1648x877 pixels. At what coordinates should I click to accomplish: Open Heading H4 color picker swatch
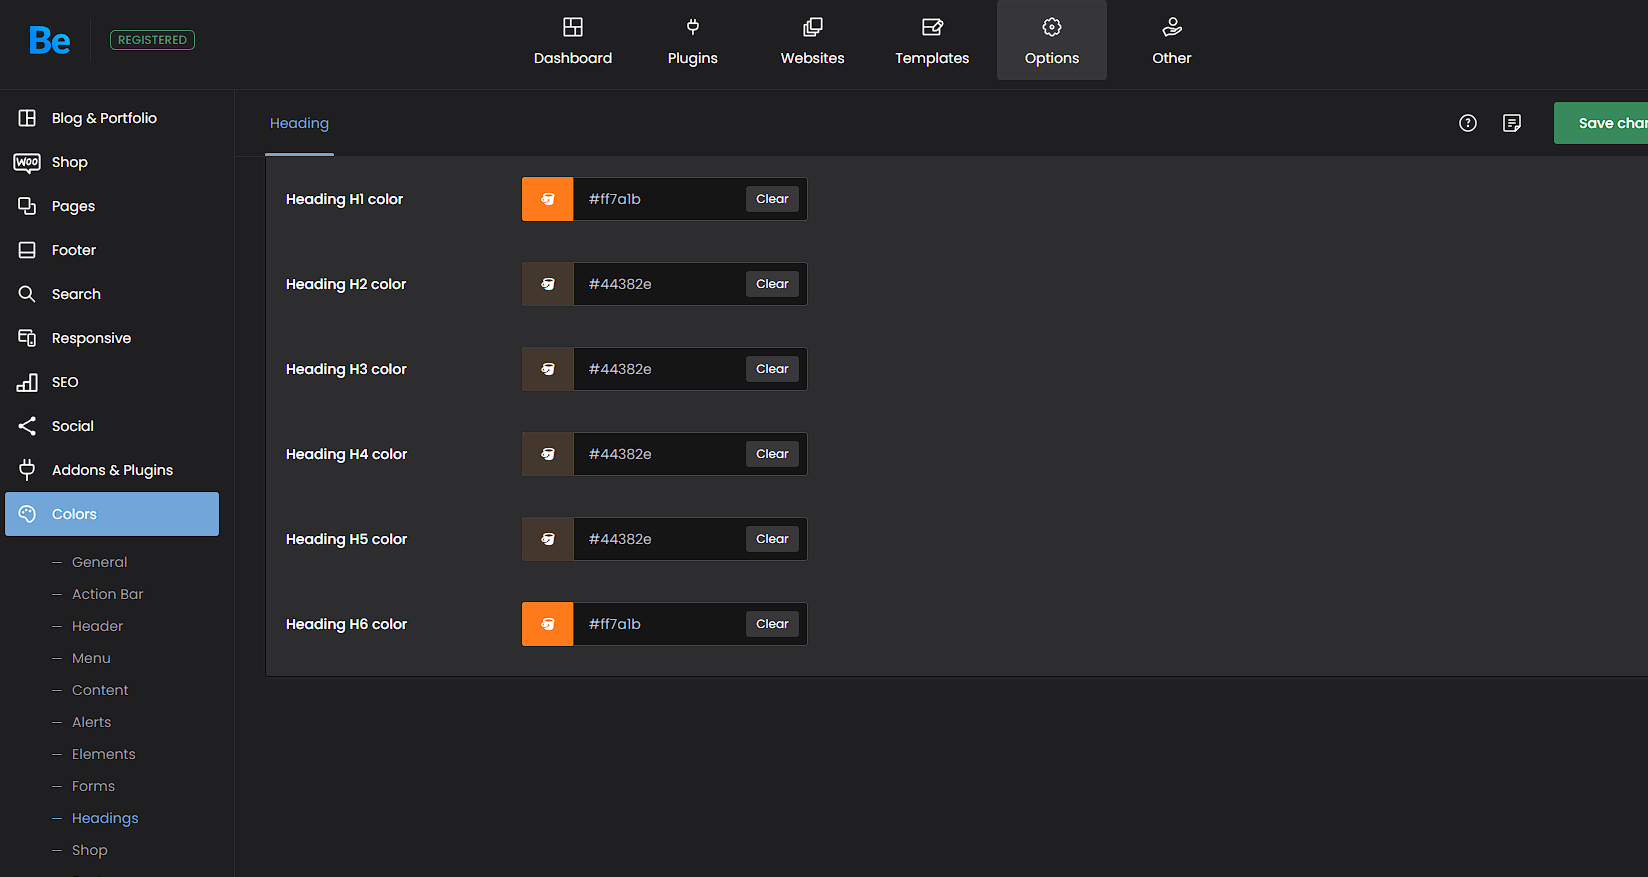(x=548, y=454)
